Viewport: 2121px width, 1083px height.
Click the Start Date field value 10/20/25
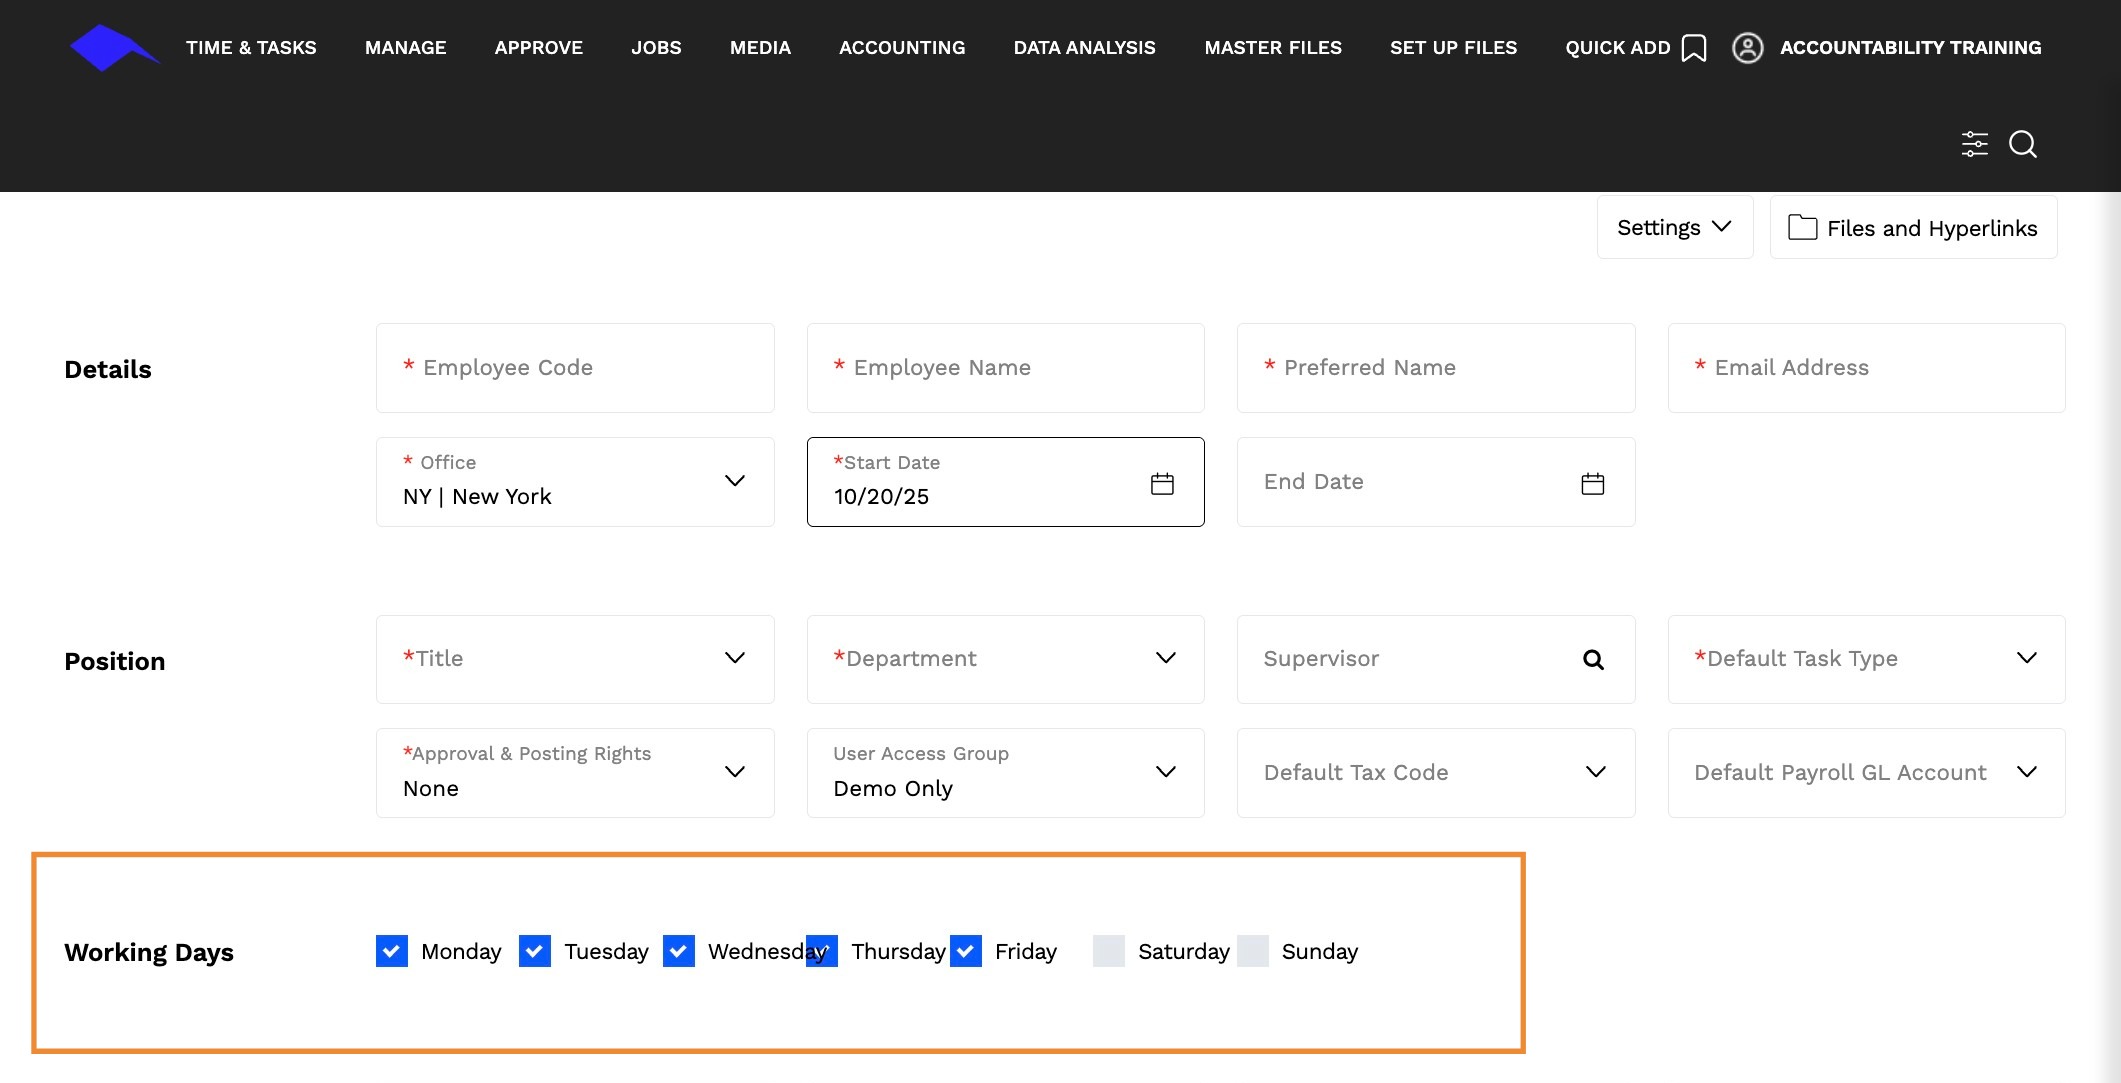click(x=881, y=497)
